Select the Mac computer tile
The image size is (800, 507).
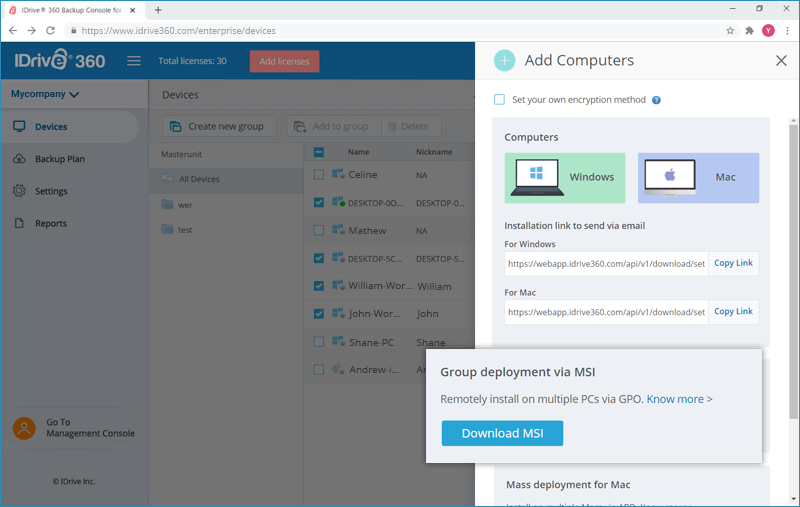point(698,178)
